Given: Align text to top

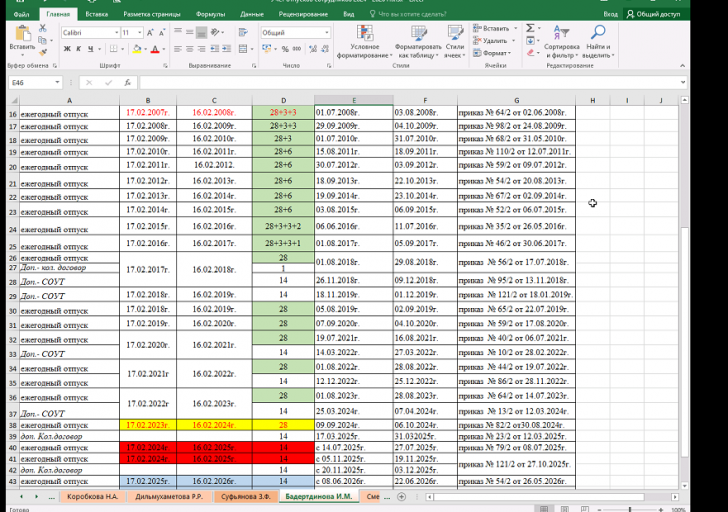Looking at the screenshot, I should (x=178, y=32).
